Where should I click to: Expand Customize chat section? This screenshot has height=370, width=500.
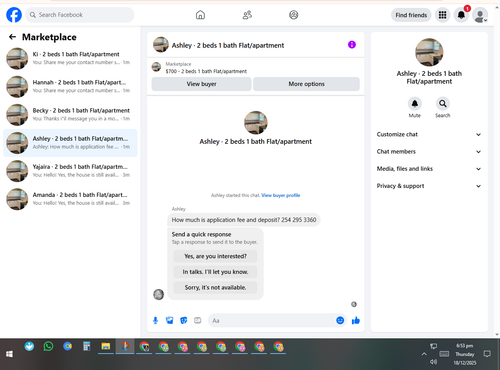(x=429, y=134)
